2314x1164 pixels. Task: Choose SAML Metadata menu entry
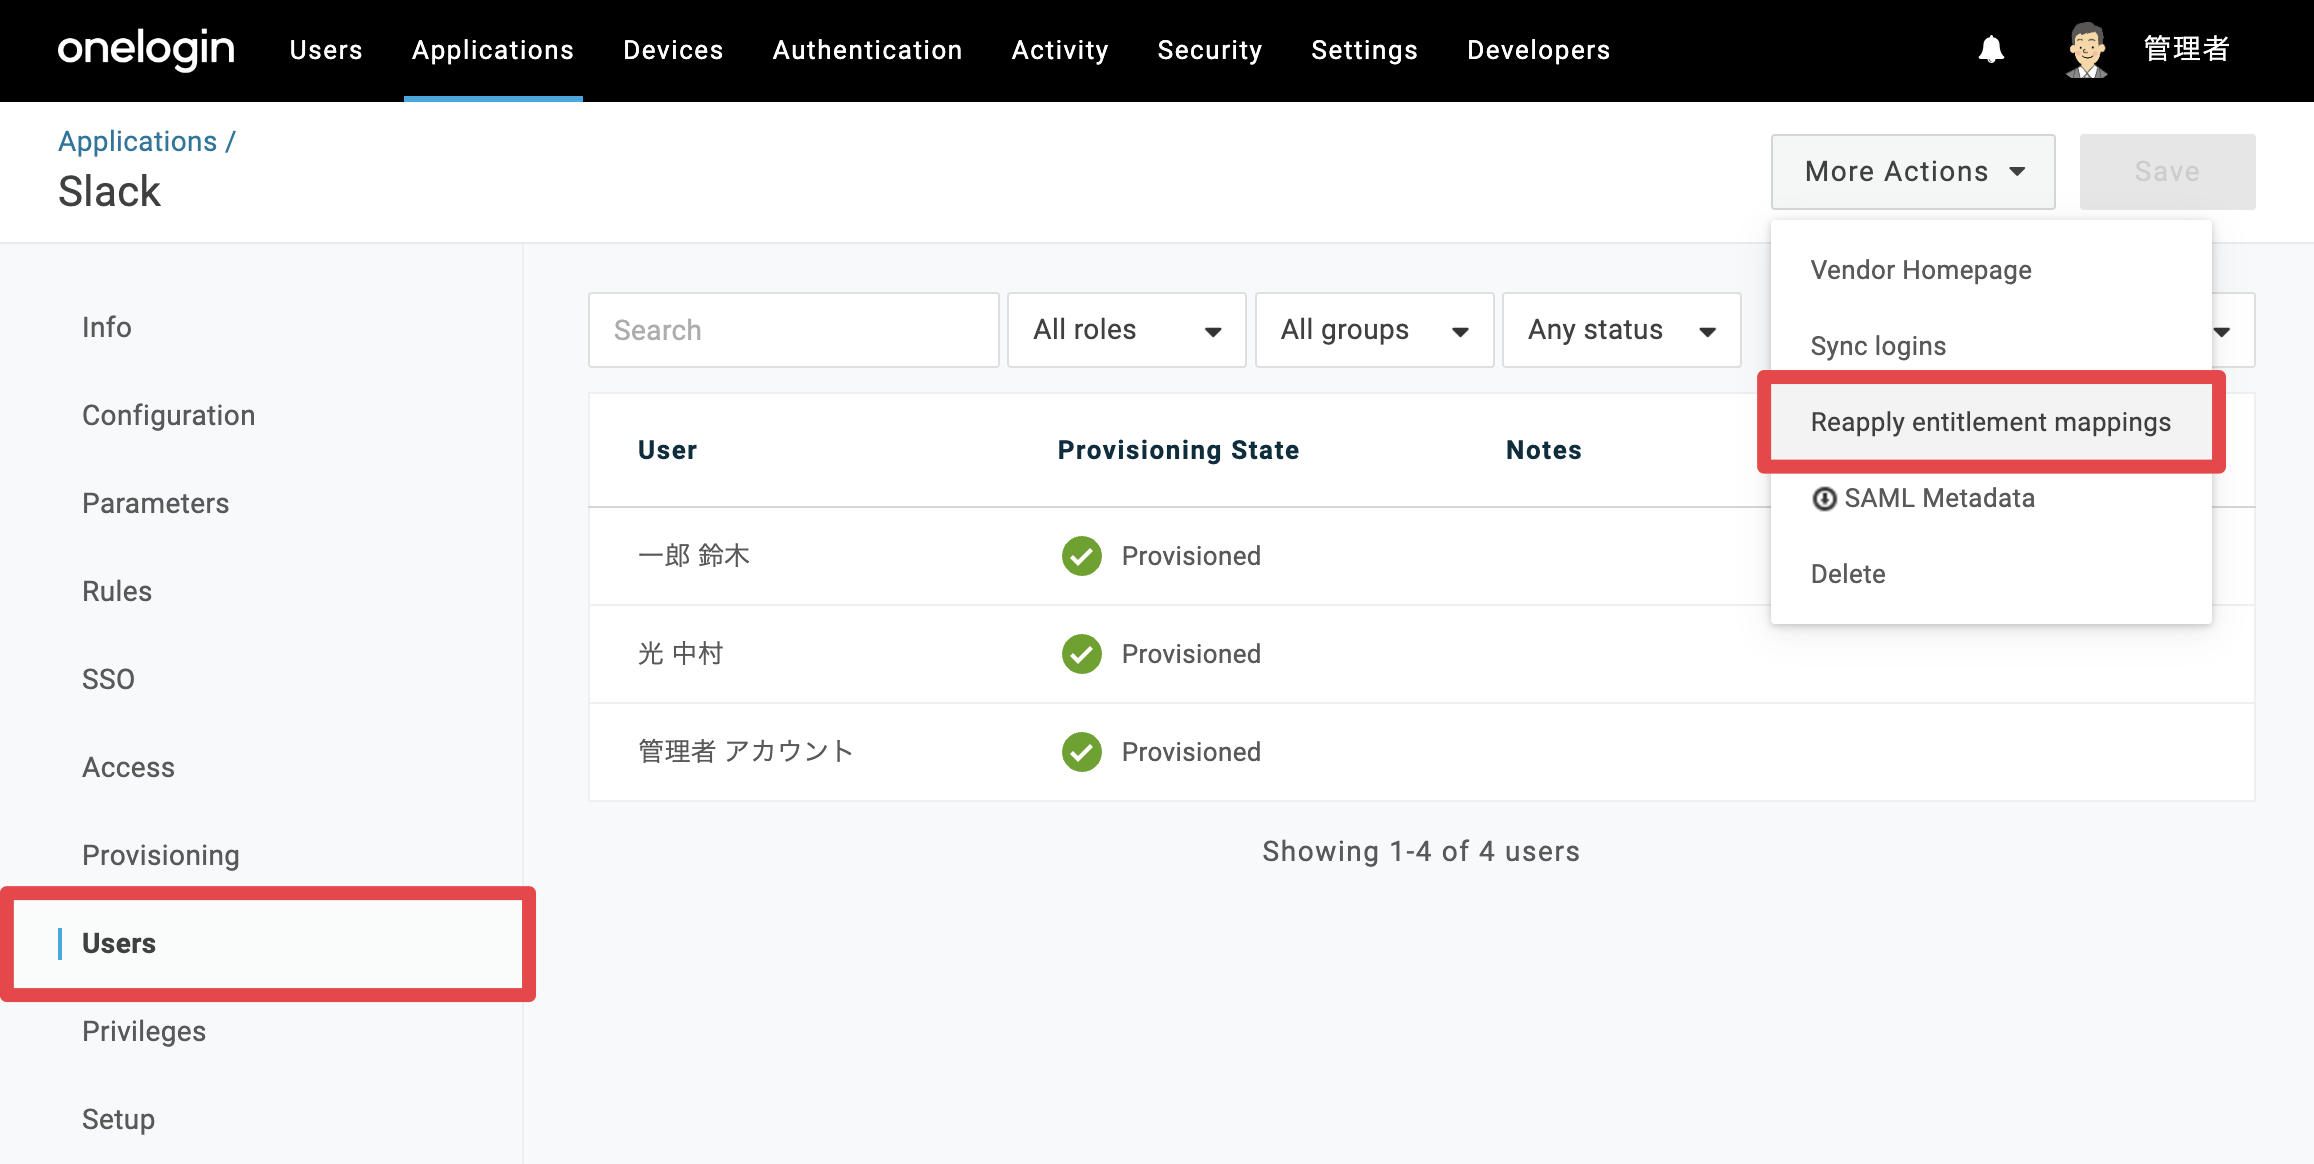(1991, 498)
